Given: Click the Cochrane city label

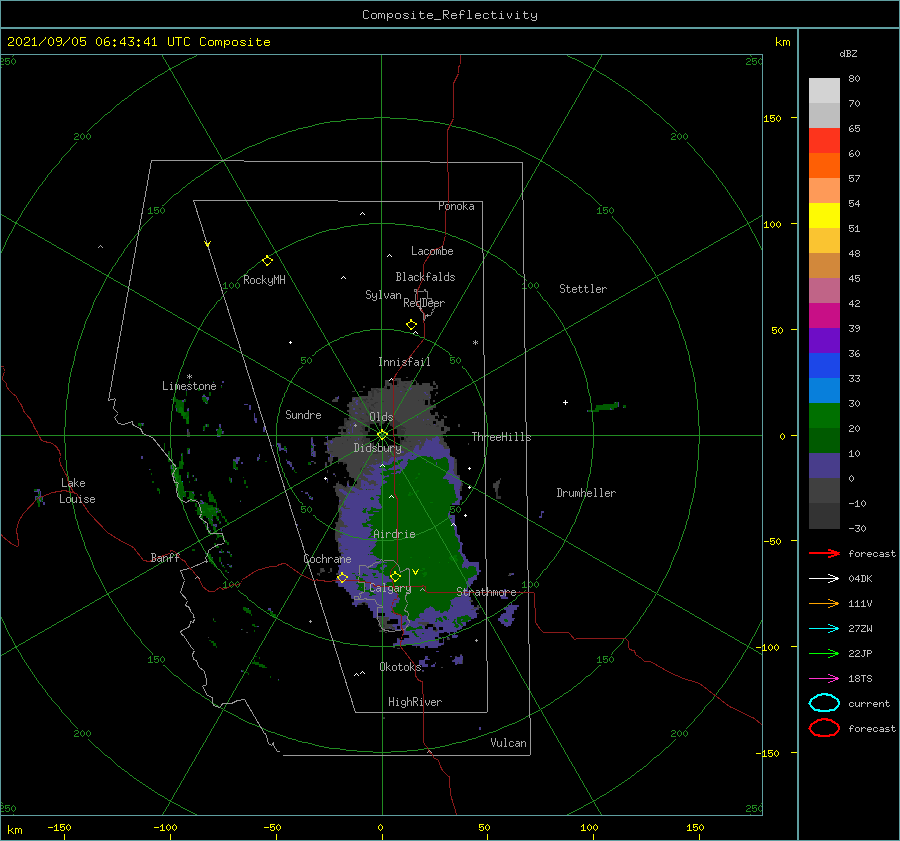Looking at the screenshot, I should (x=327, y=559).
